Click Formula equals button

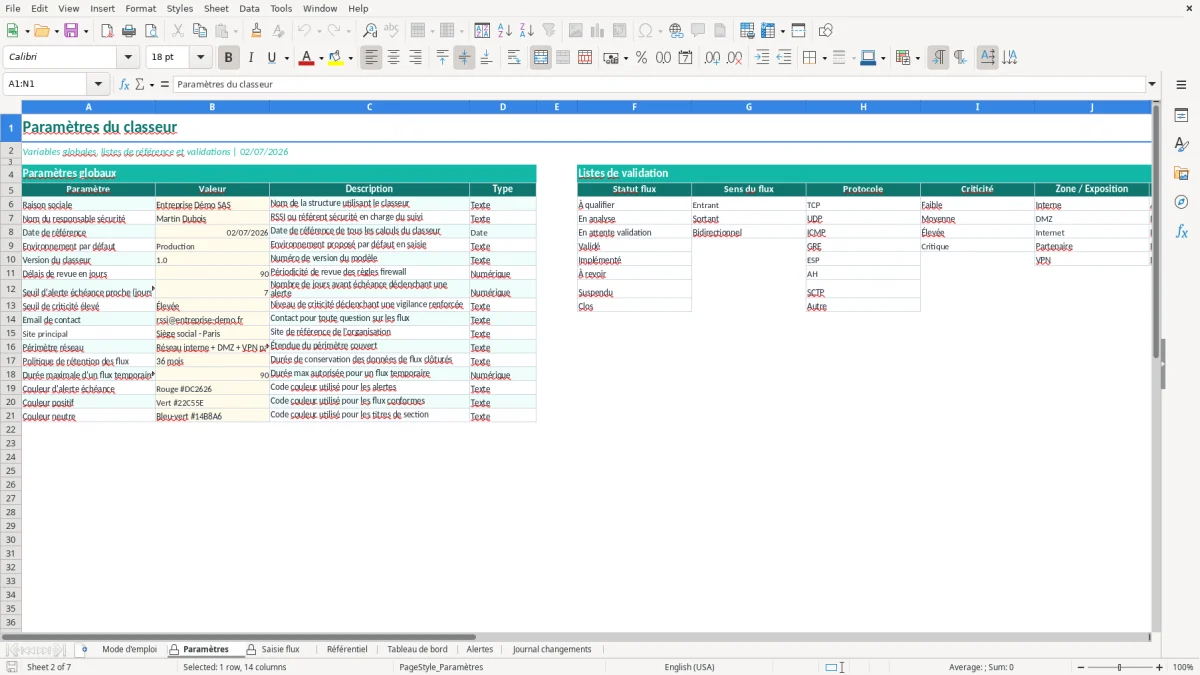(x=165, y=85)
